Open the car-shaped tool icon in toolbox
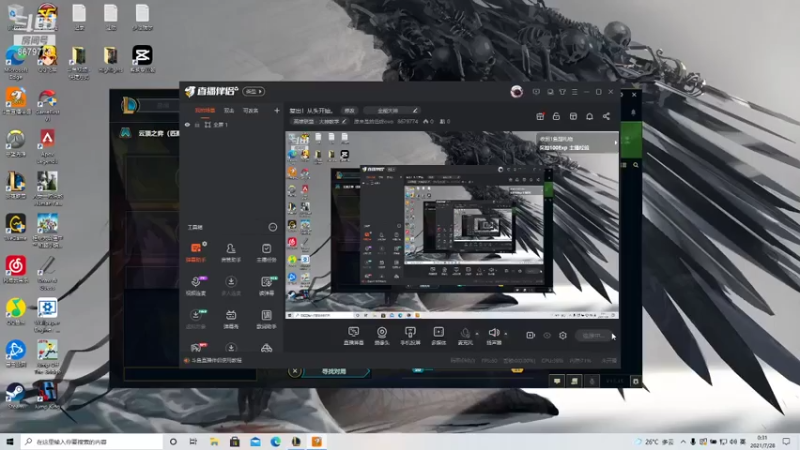The width and height of the screenshot is (800, 450). pyautogui.click(x=266, y=348)
